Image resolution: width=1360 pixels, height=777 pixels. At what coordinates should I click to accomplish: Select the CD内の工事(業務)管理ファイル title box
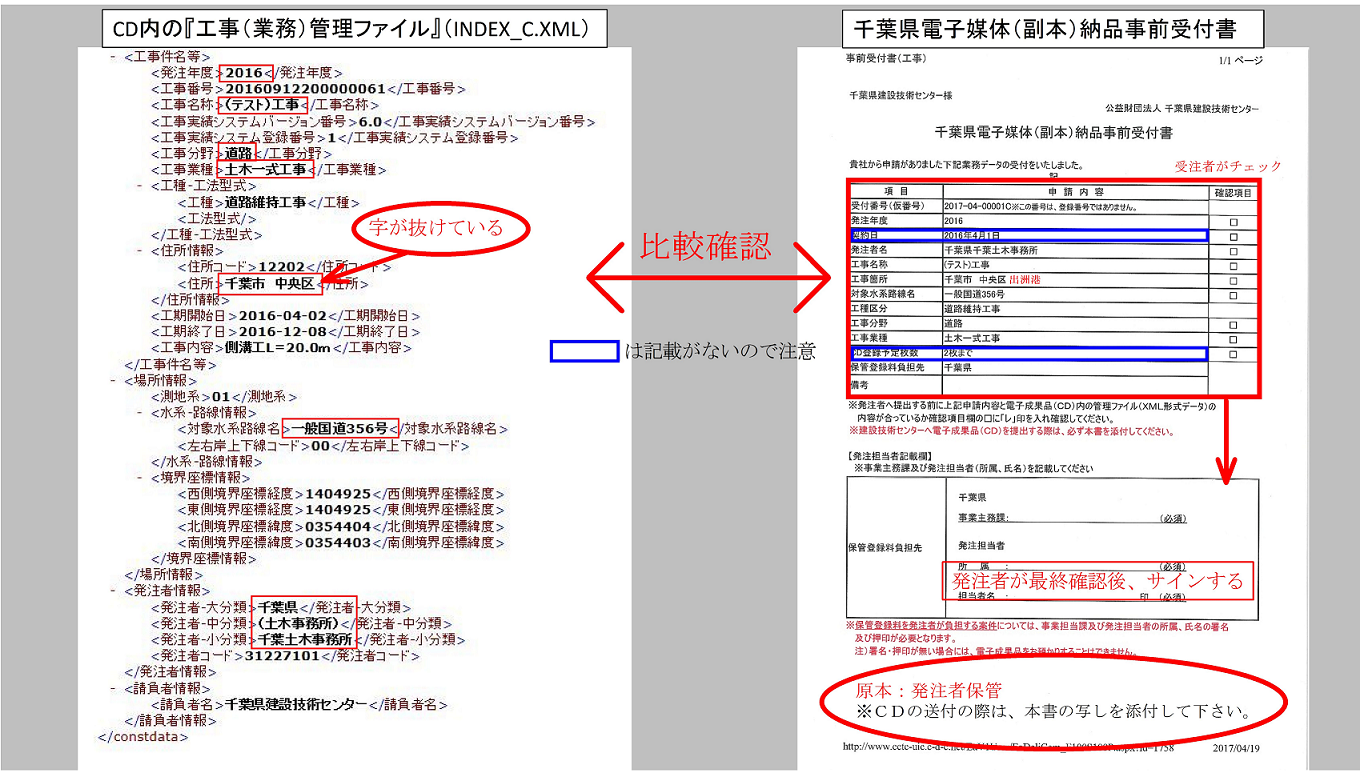tap(354, 28)
